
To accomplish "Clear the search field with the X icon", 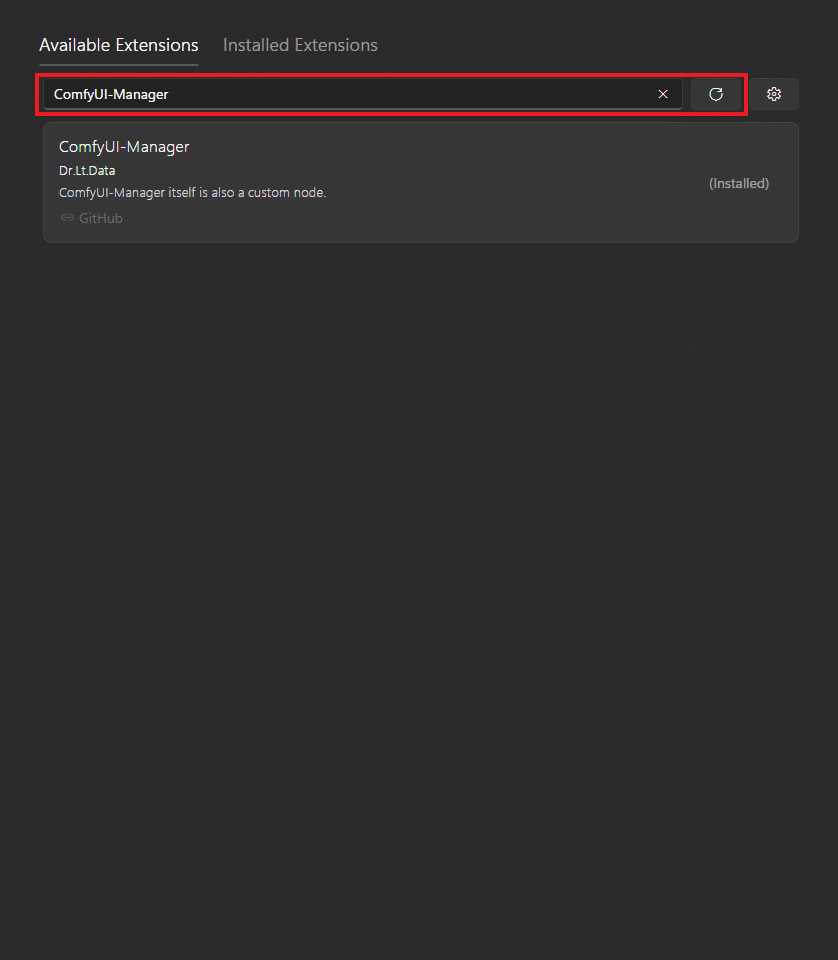I will (x=663, y=94).
